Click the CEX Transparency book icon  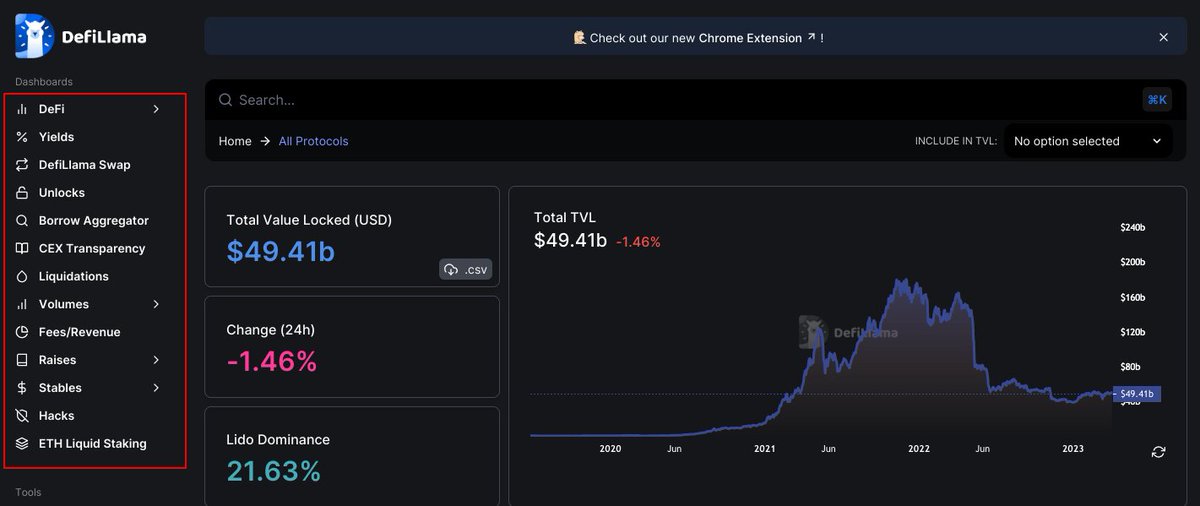(22, 249)
